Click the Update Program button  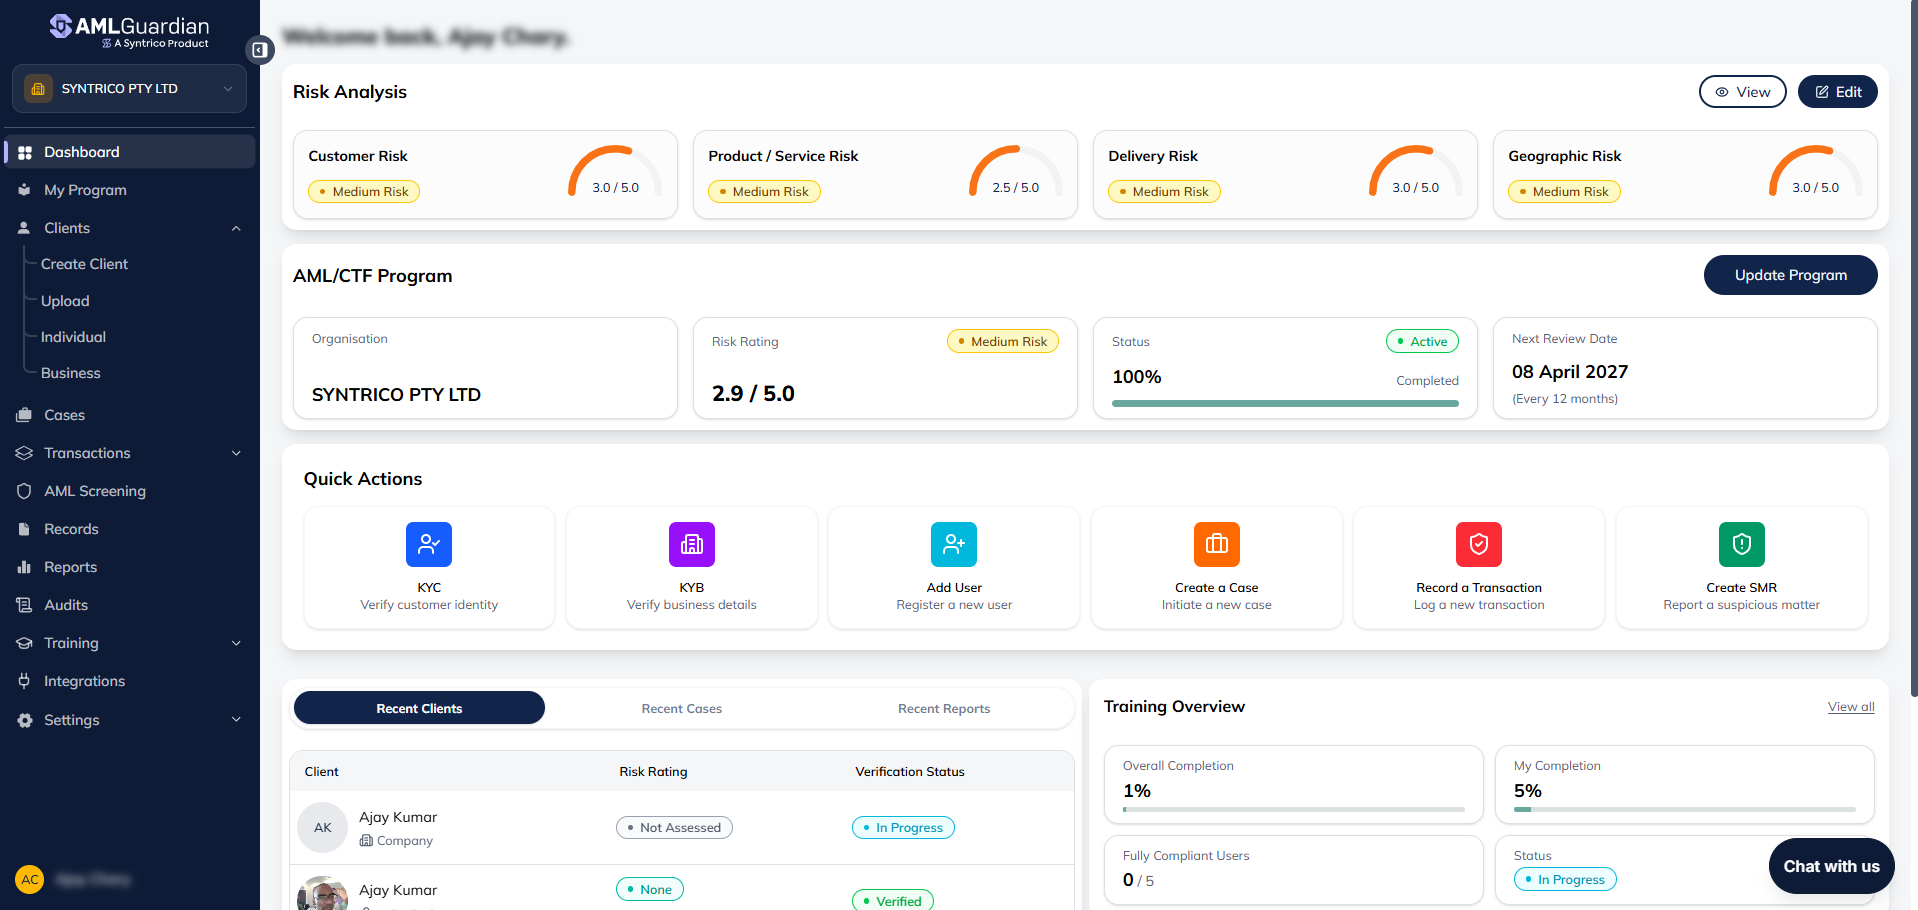tap(1790, 275)
